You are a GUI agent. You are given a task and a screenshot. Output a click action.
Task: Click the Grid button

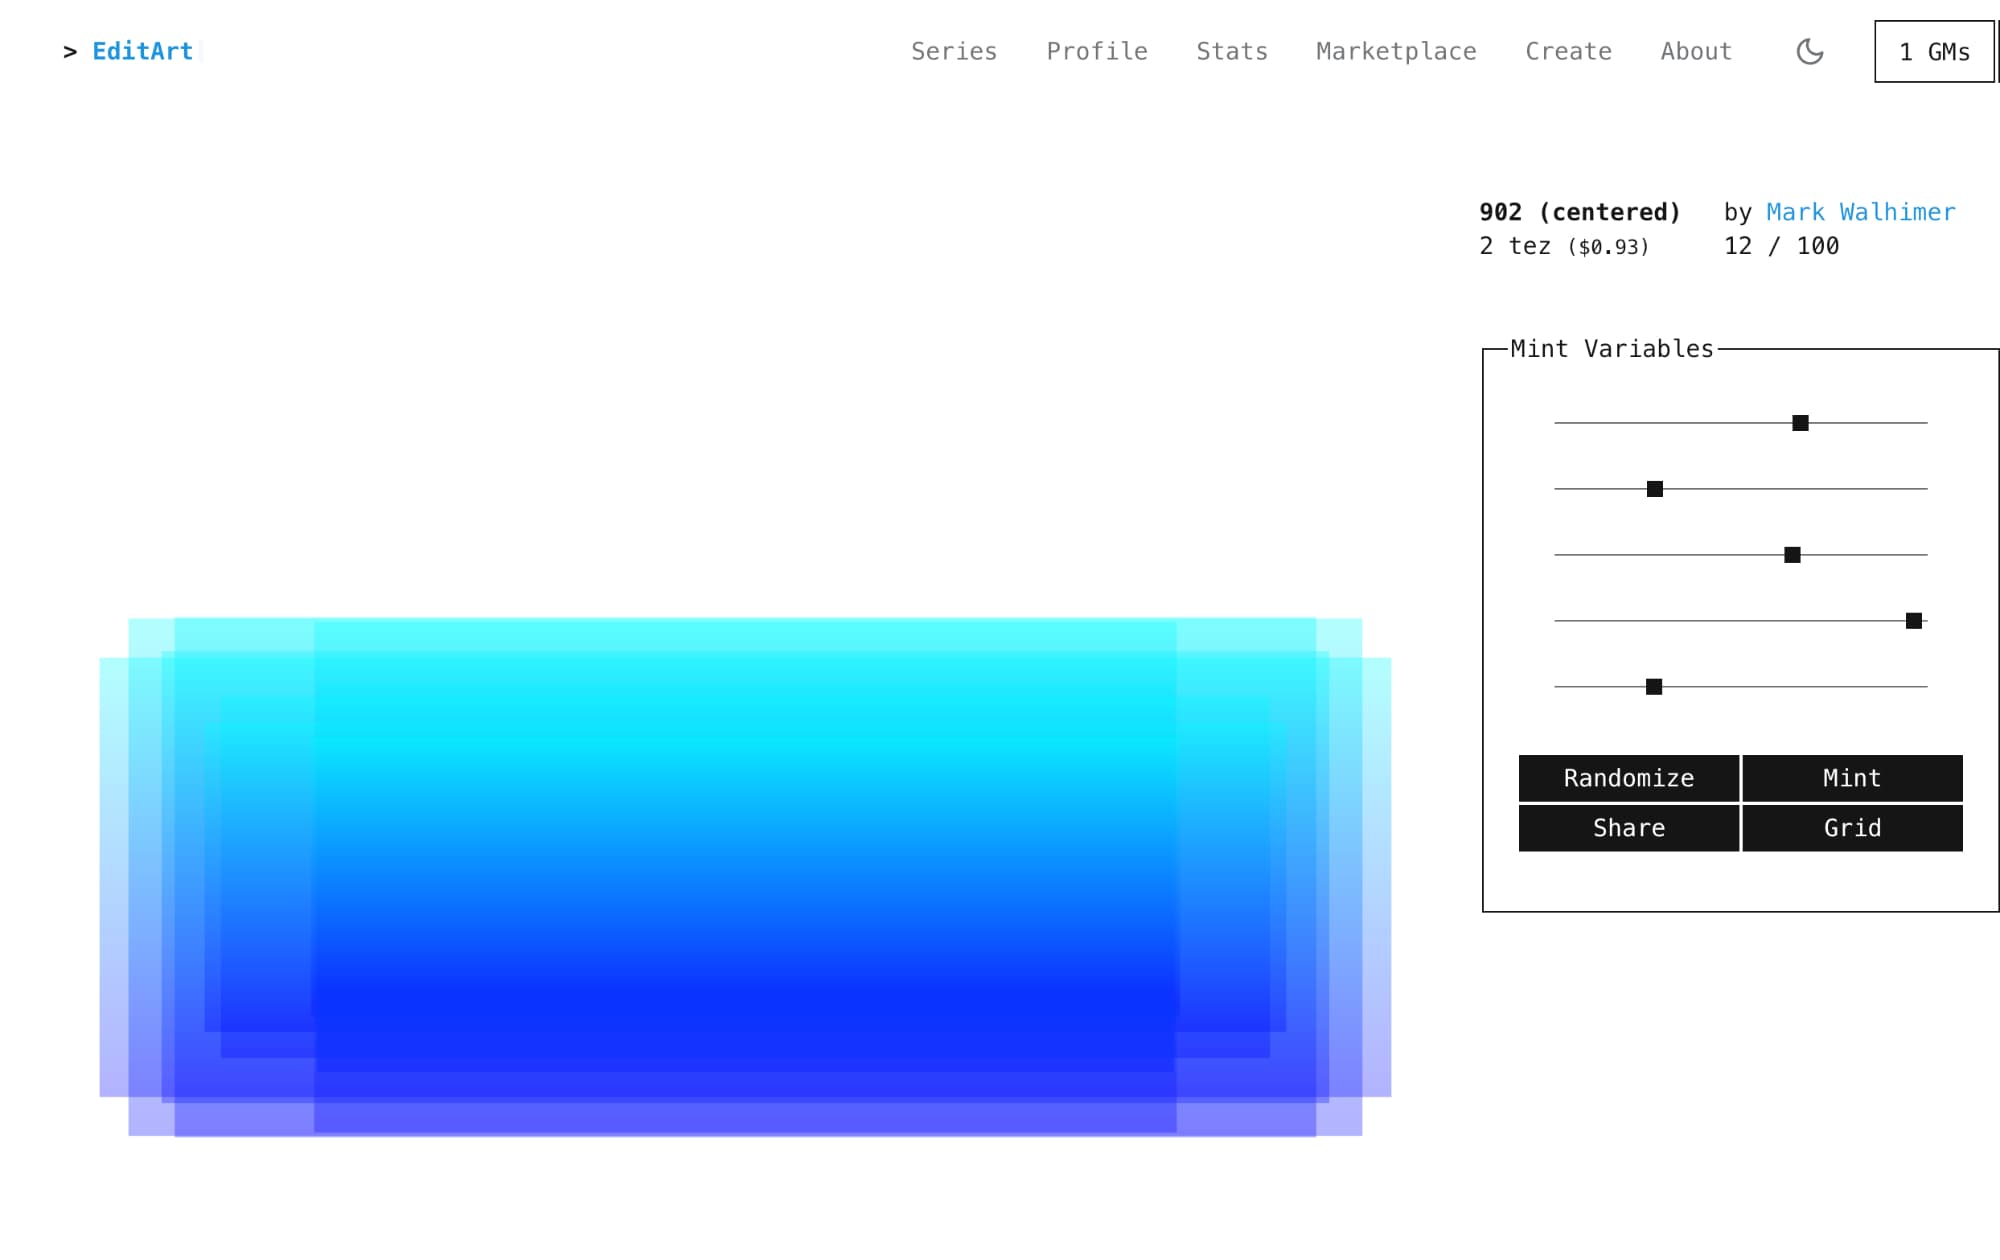1851,828
